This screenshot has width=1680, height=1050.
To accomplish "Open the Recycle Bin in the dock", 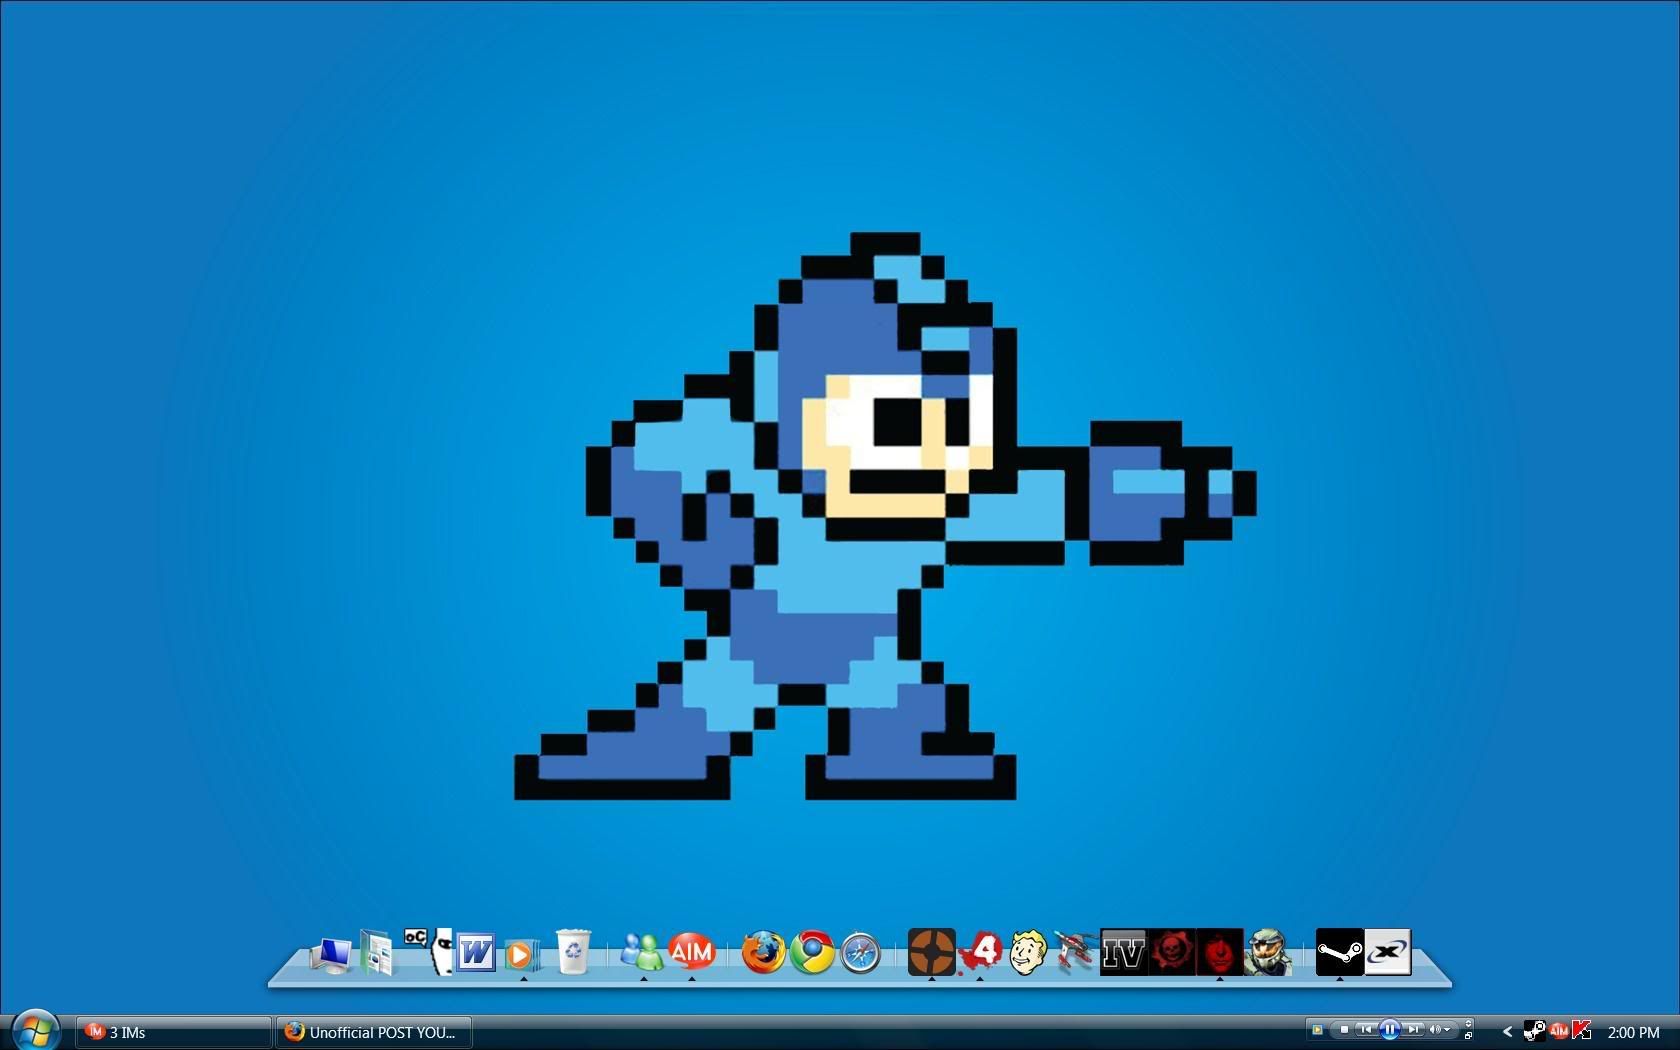I will [x=573, y=951].
